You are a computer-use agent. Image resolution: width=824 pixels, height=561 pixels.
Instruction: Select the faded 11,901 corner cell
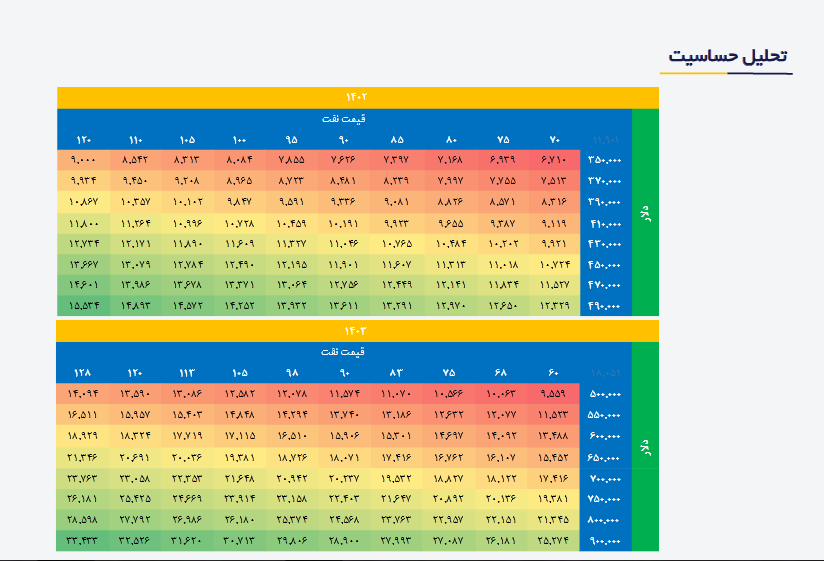tap(605, 139)
